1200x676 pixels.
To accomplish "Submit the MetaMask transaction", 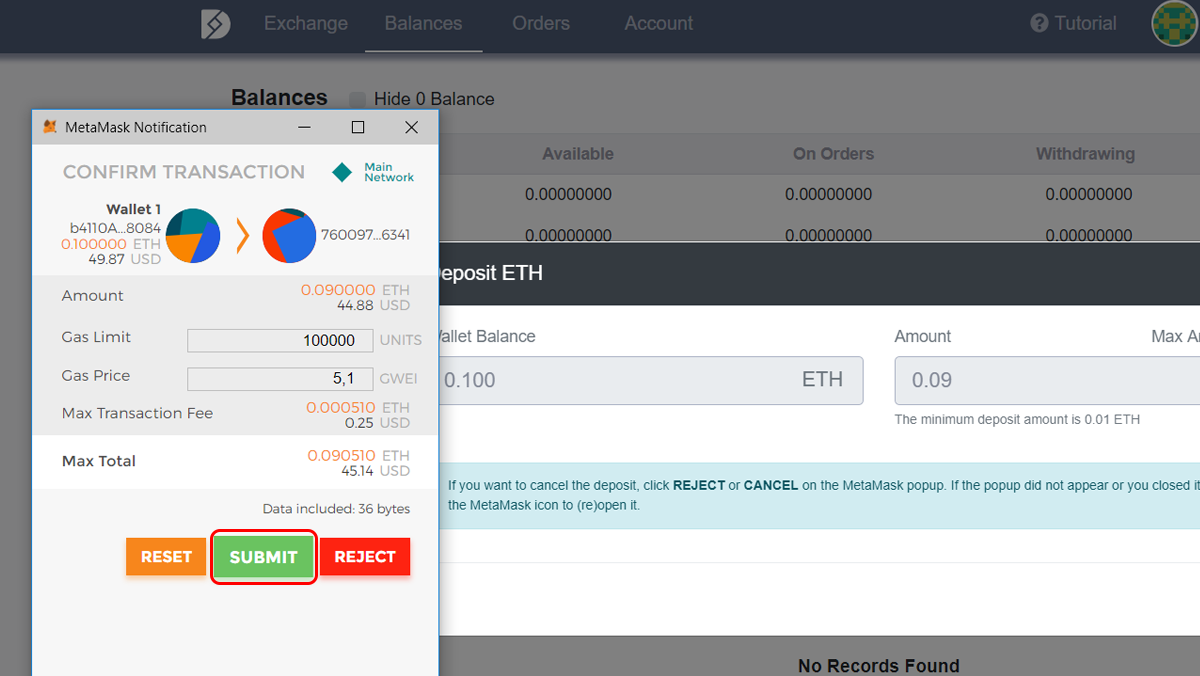I will 264,557.
